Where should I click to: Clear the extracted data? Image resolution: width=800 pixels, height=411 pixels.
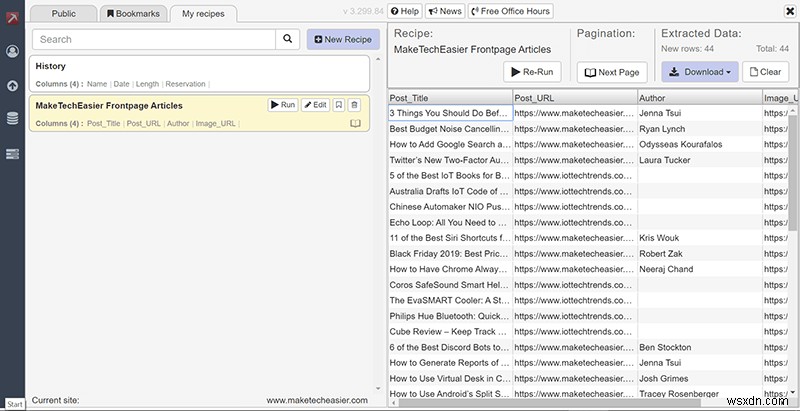click(765, 72)
